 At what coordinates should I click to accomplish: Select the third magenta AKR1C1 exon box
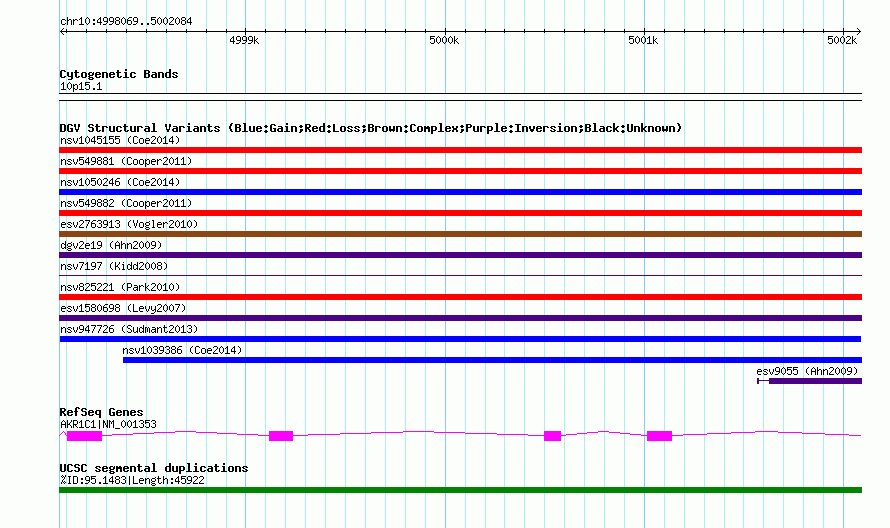(552, 436)
